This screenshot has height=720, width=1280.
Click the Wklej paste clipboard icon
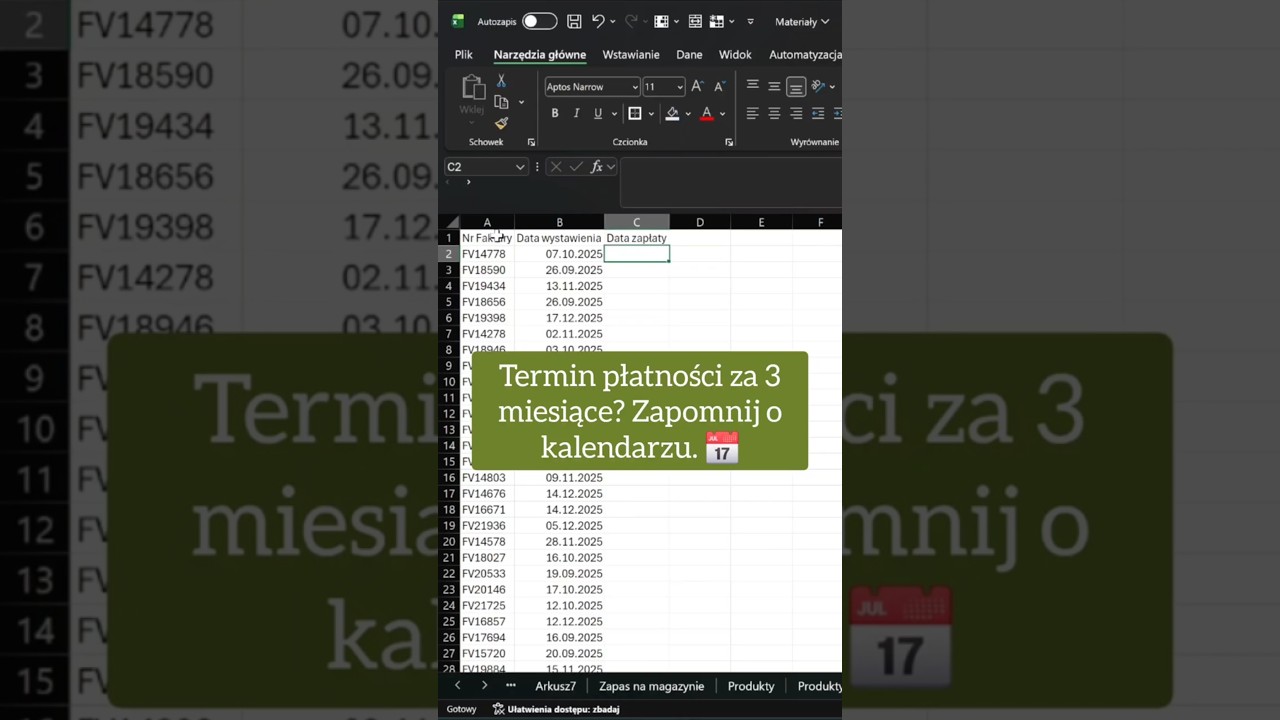click(472, 88)
